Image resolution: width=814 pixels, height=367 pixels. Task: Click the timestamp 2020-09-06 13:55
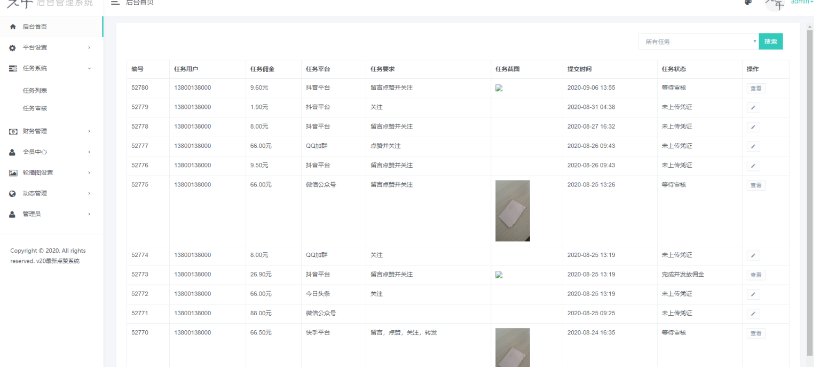[x=591, y=88]
